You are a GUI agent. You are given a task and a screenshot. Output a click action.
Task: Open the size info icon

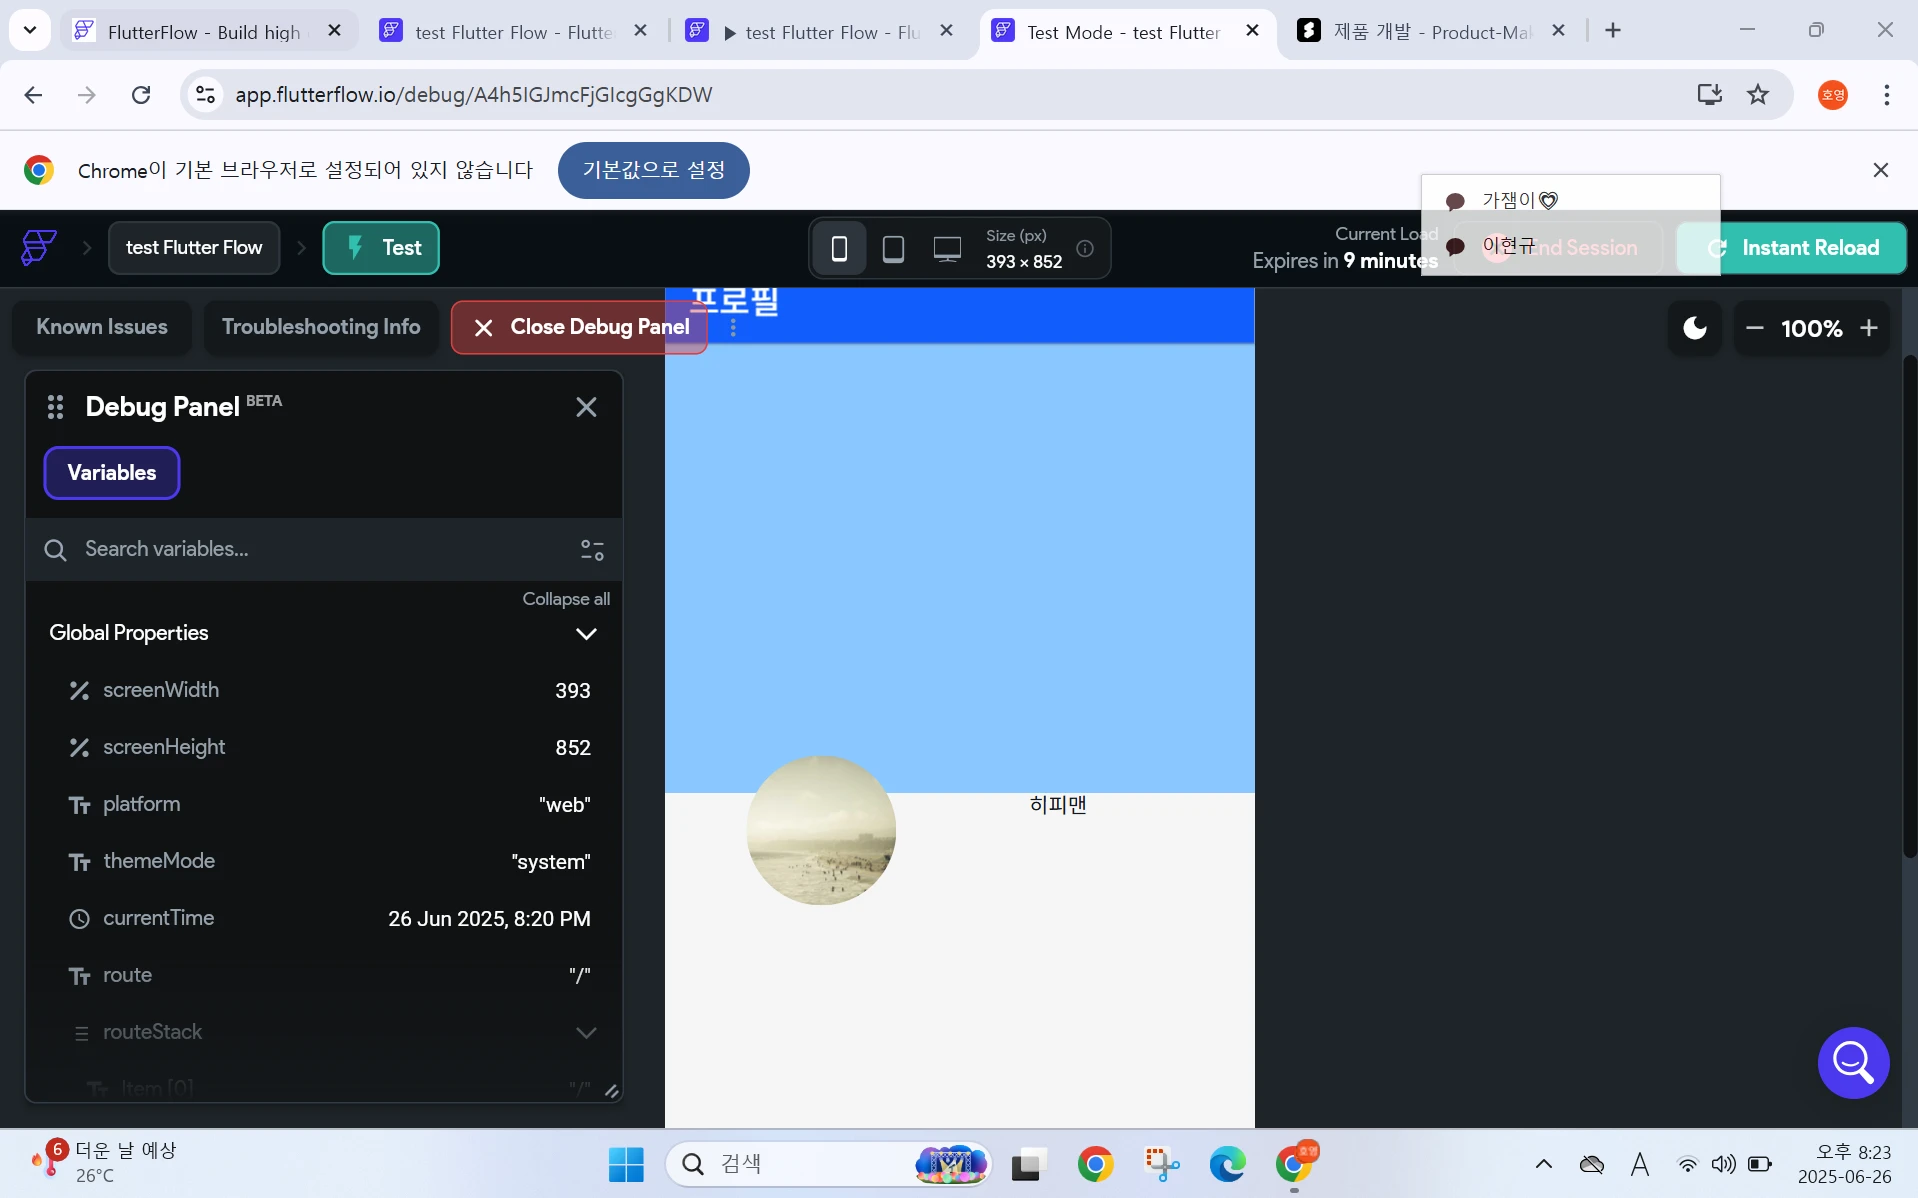point(1085,248)
